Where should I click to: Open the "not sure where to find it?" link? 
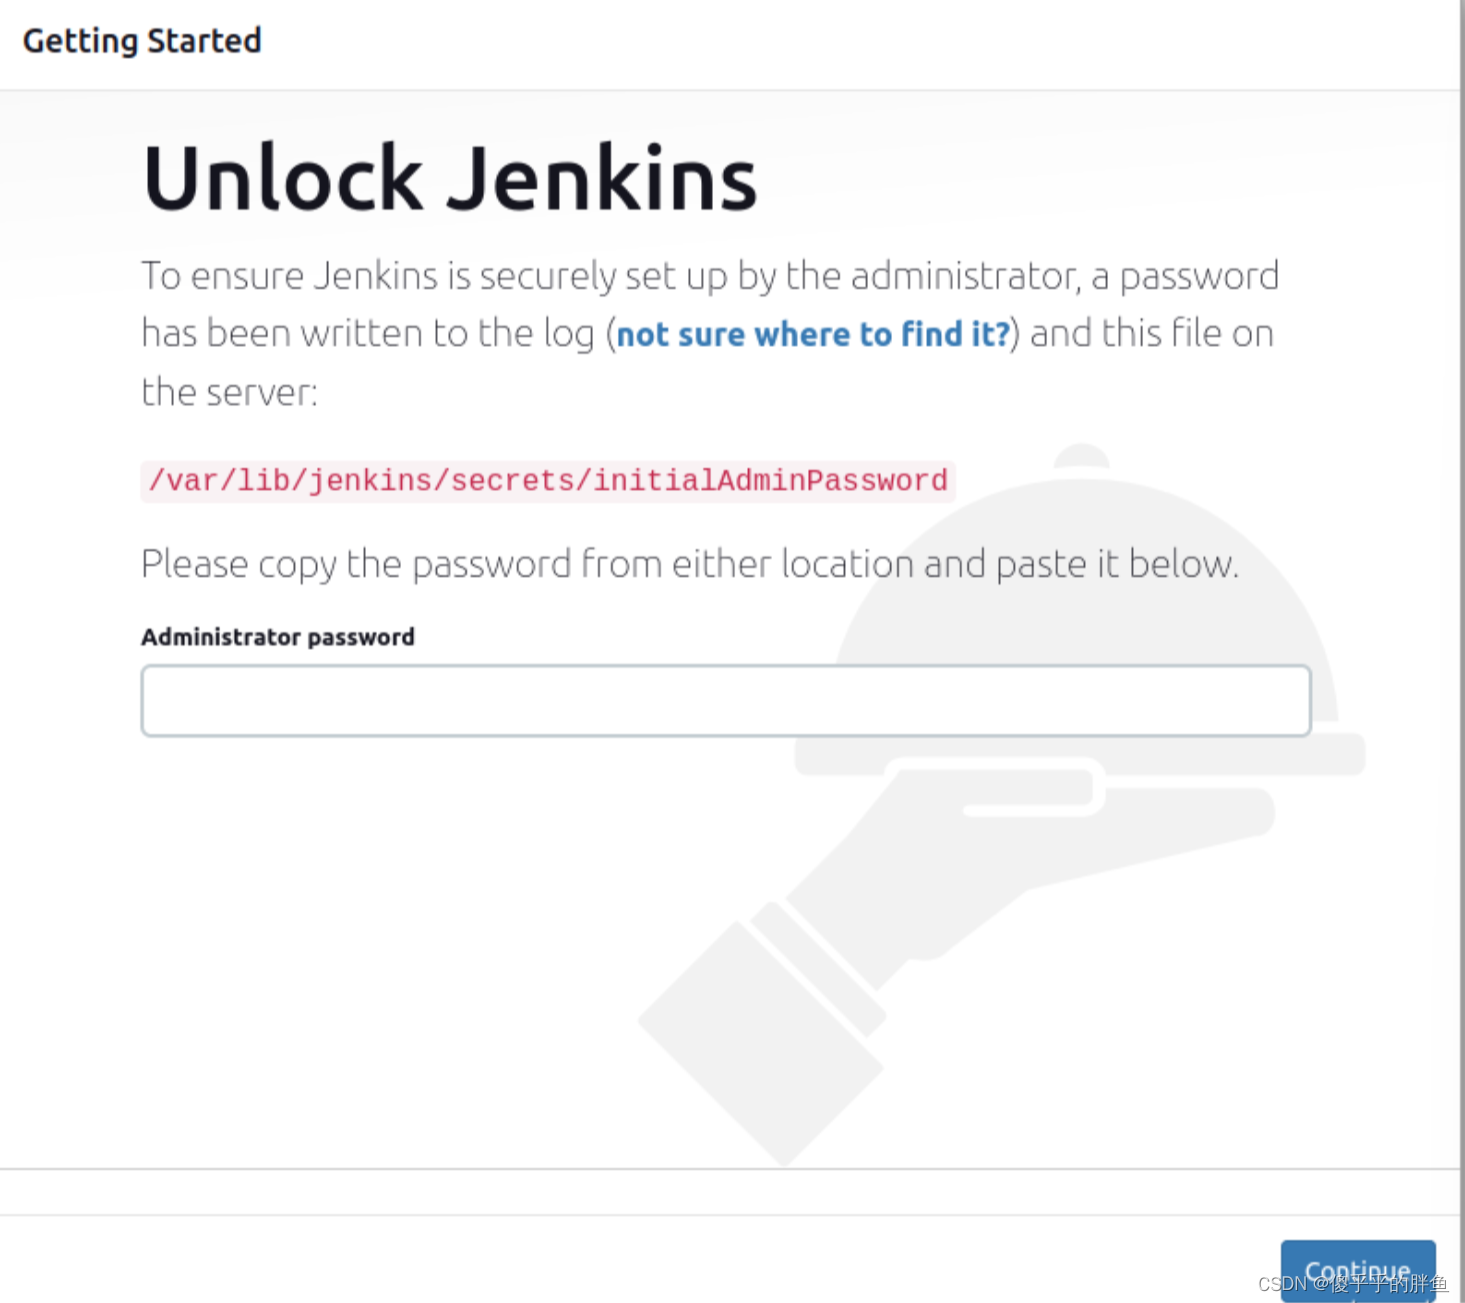(812, 334)
